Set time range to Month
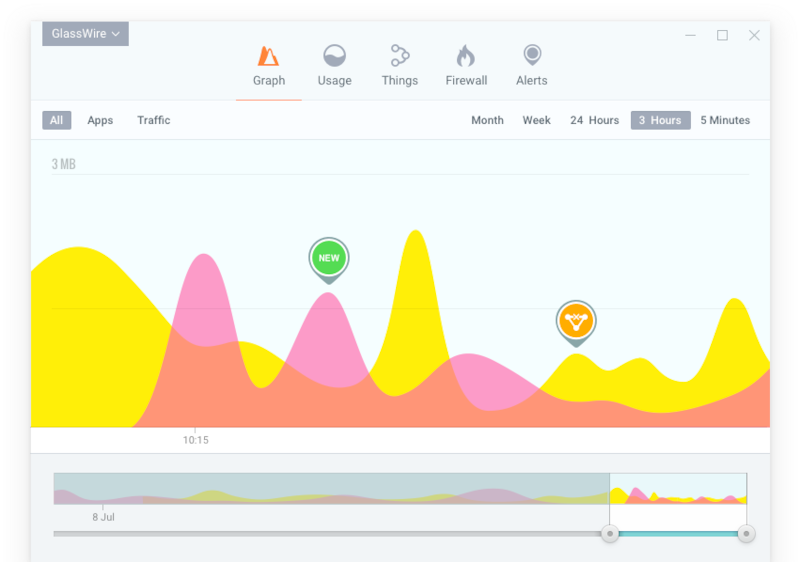The width and height of the screenshot is (800, 562). coord(487,120)
